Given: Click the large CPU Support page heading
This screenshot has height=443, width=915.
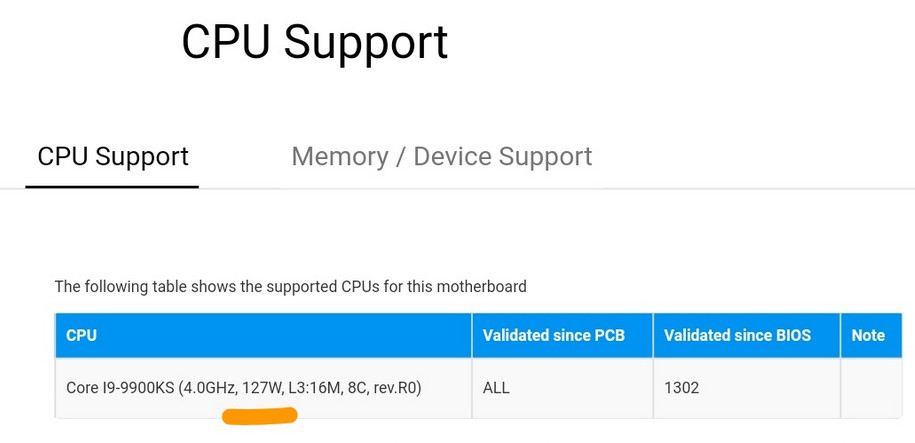Looking at the screenshot, I should pos(314,43).
